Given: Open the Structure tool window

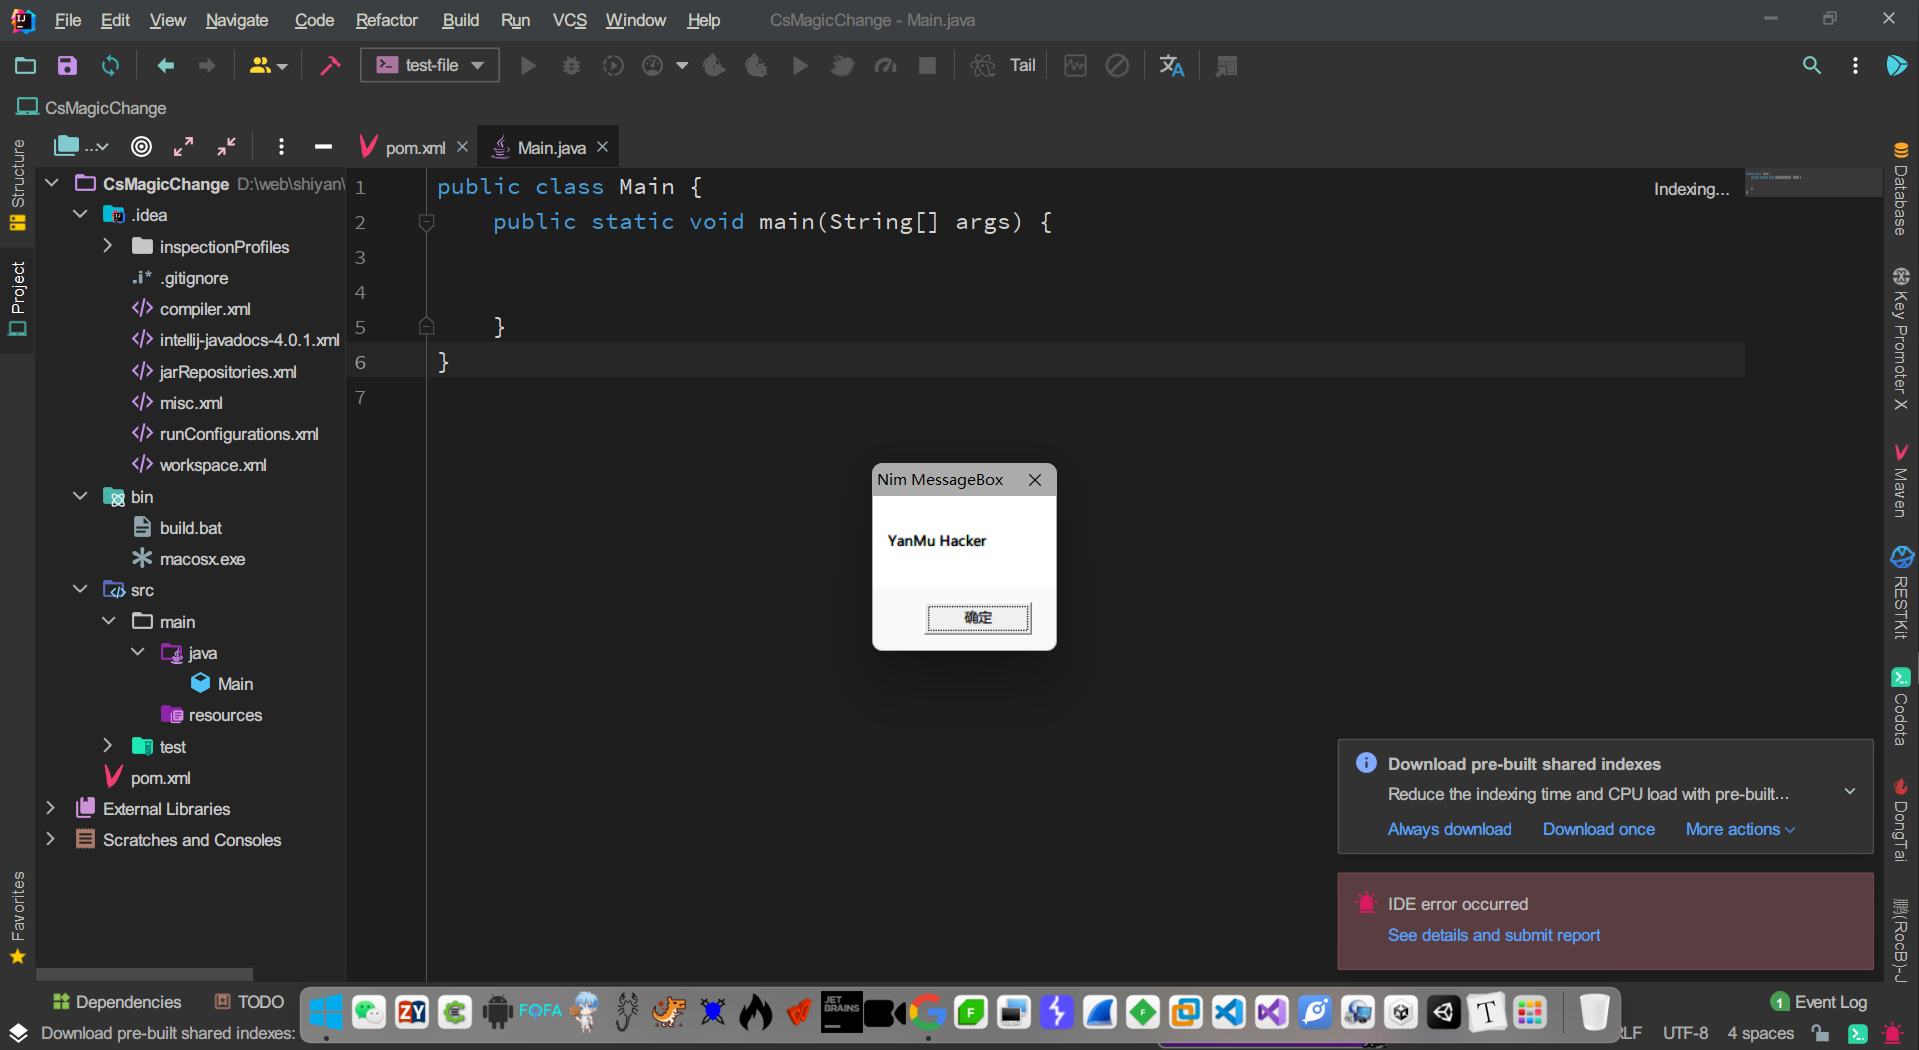Looking at the screenshot, I should [17, 185].
